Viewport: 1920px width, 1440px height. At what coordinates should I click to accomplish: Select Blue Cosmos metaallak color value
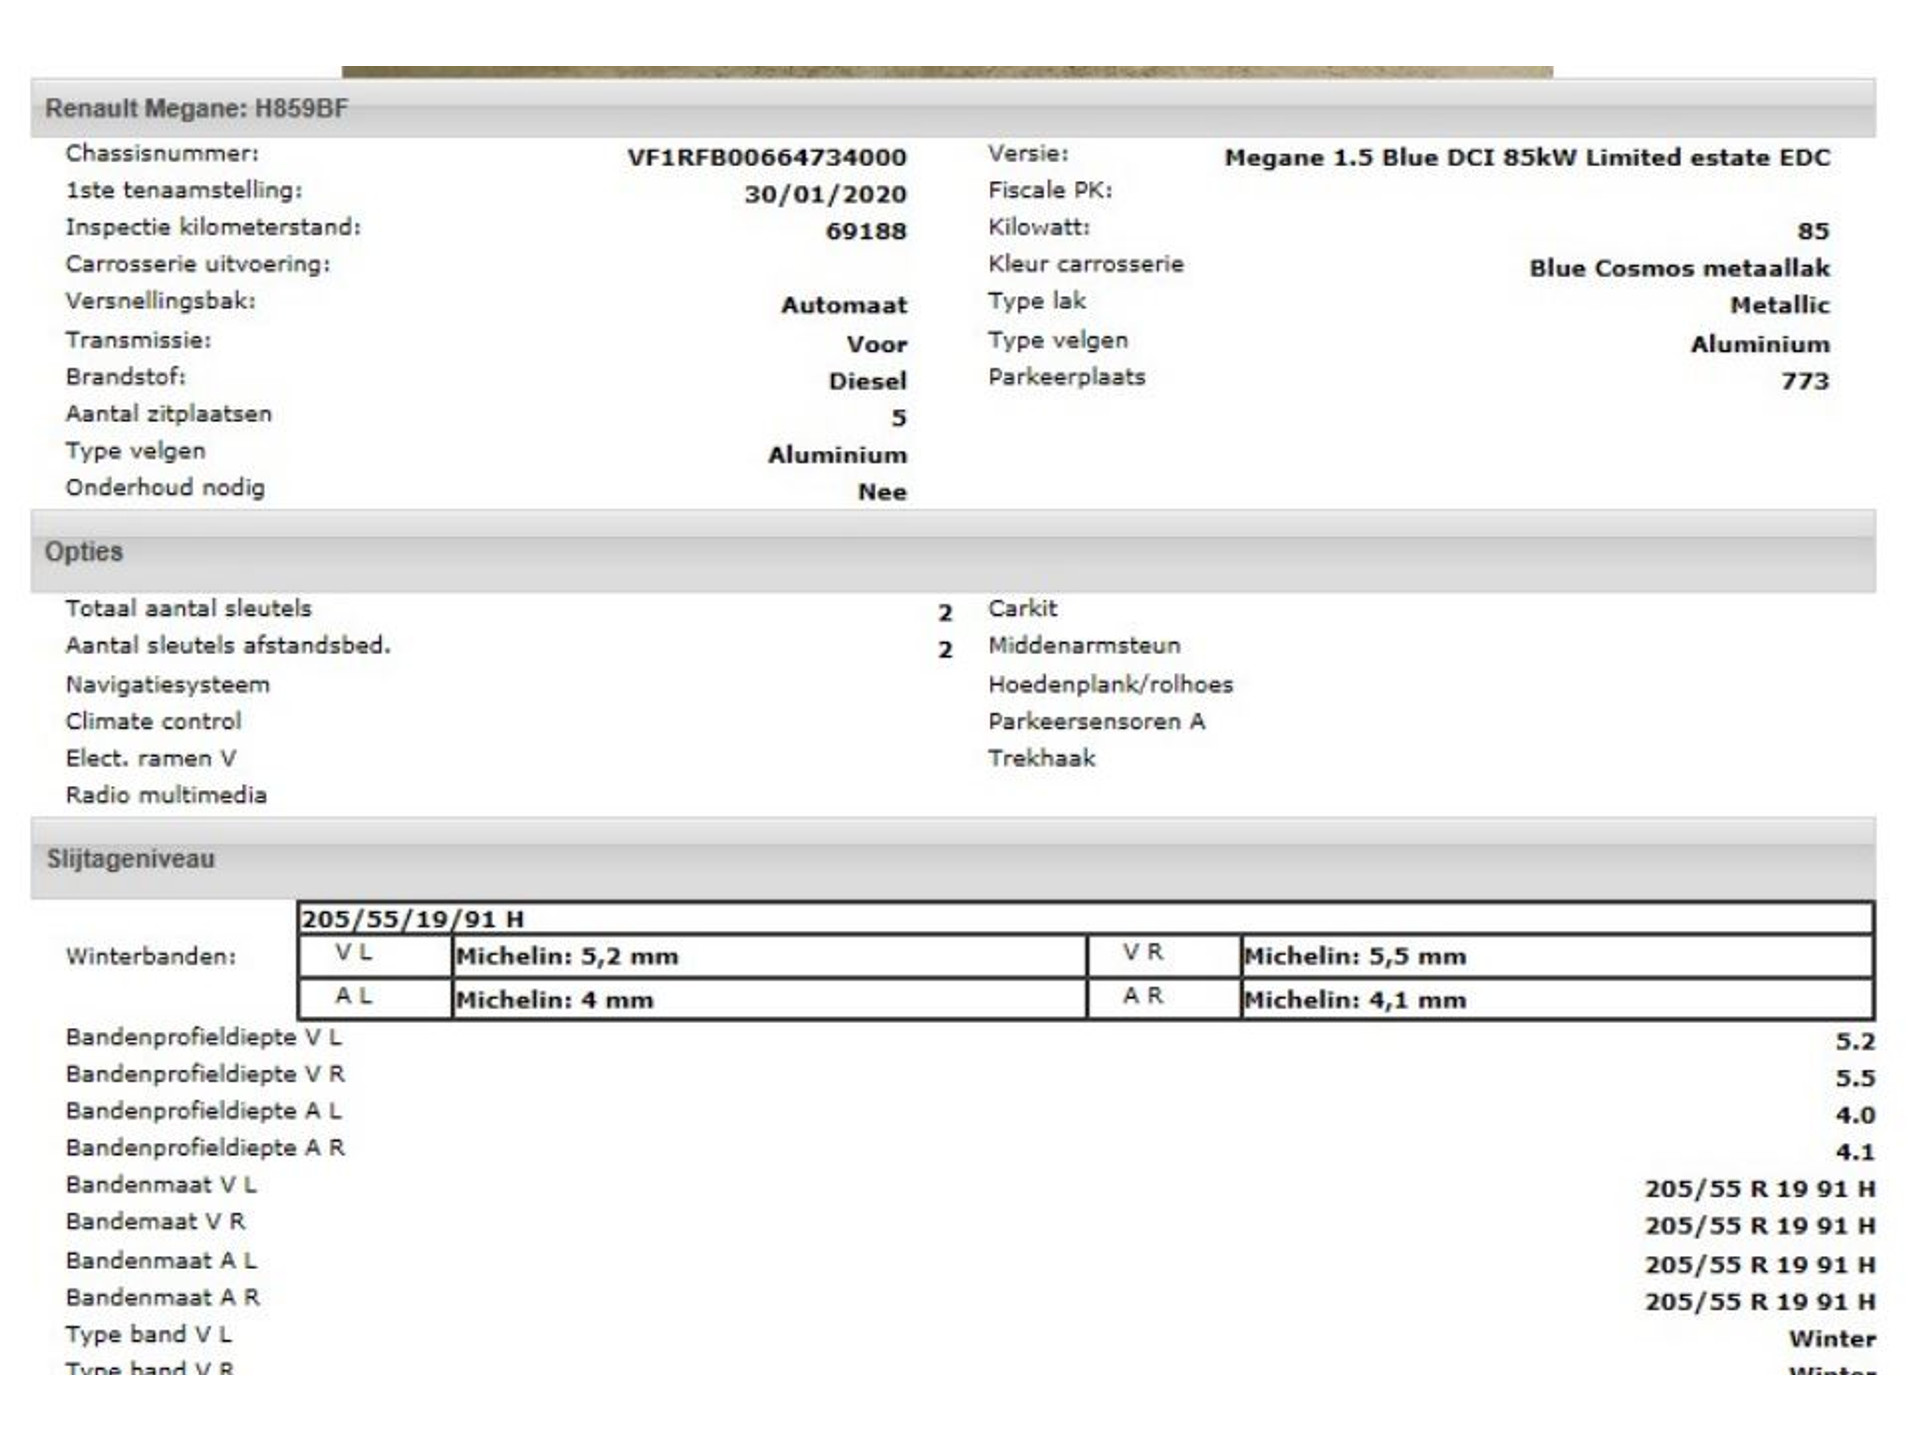(1680, 268)
